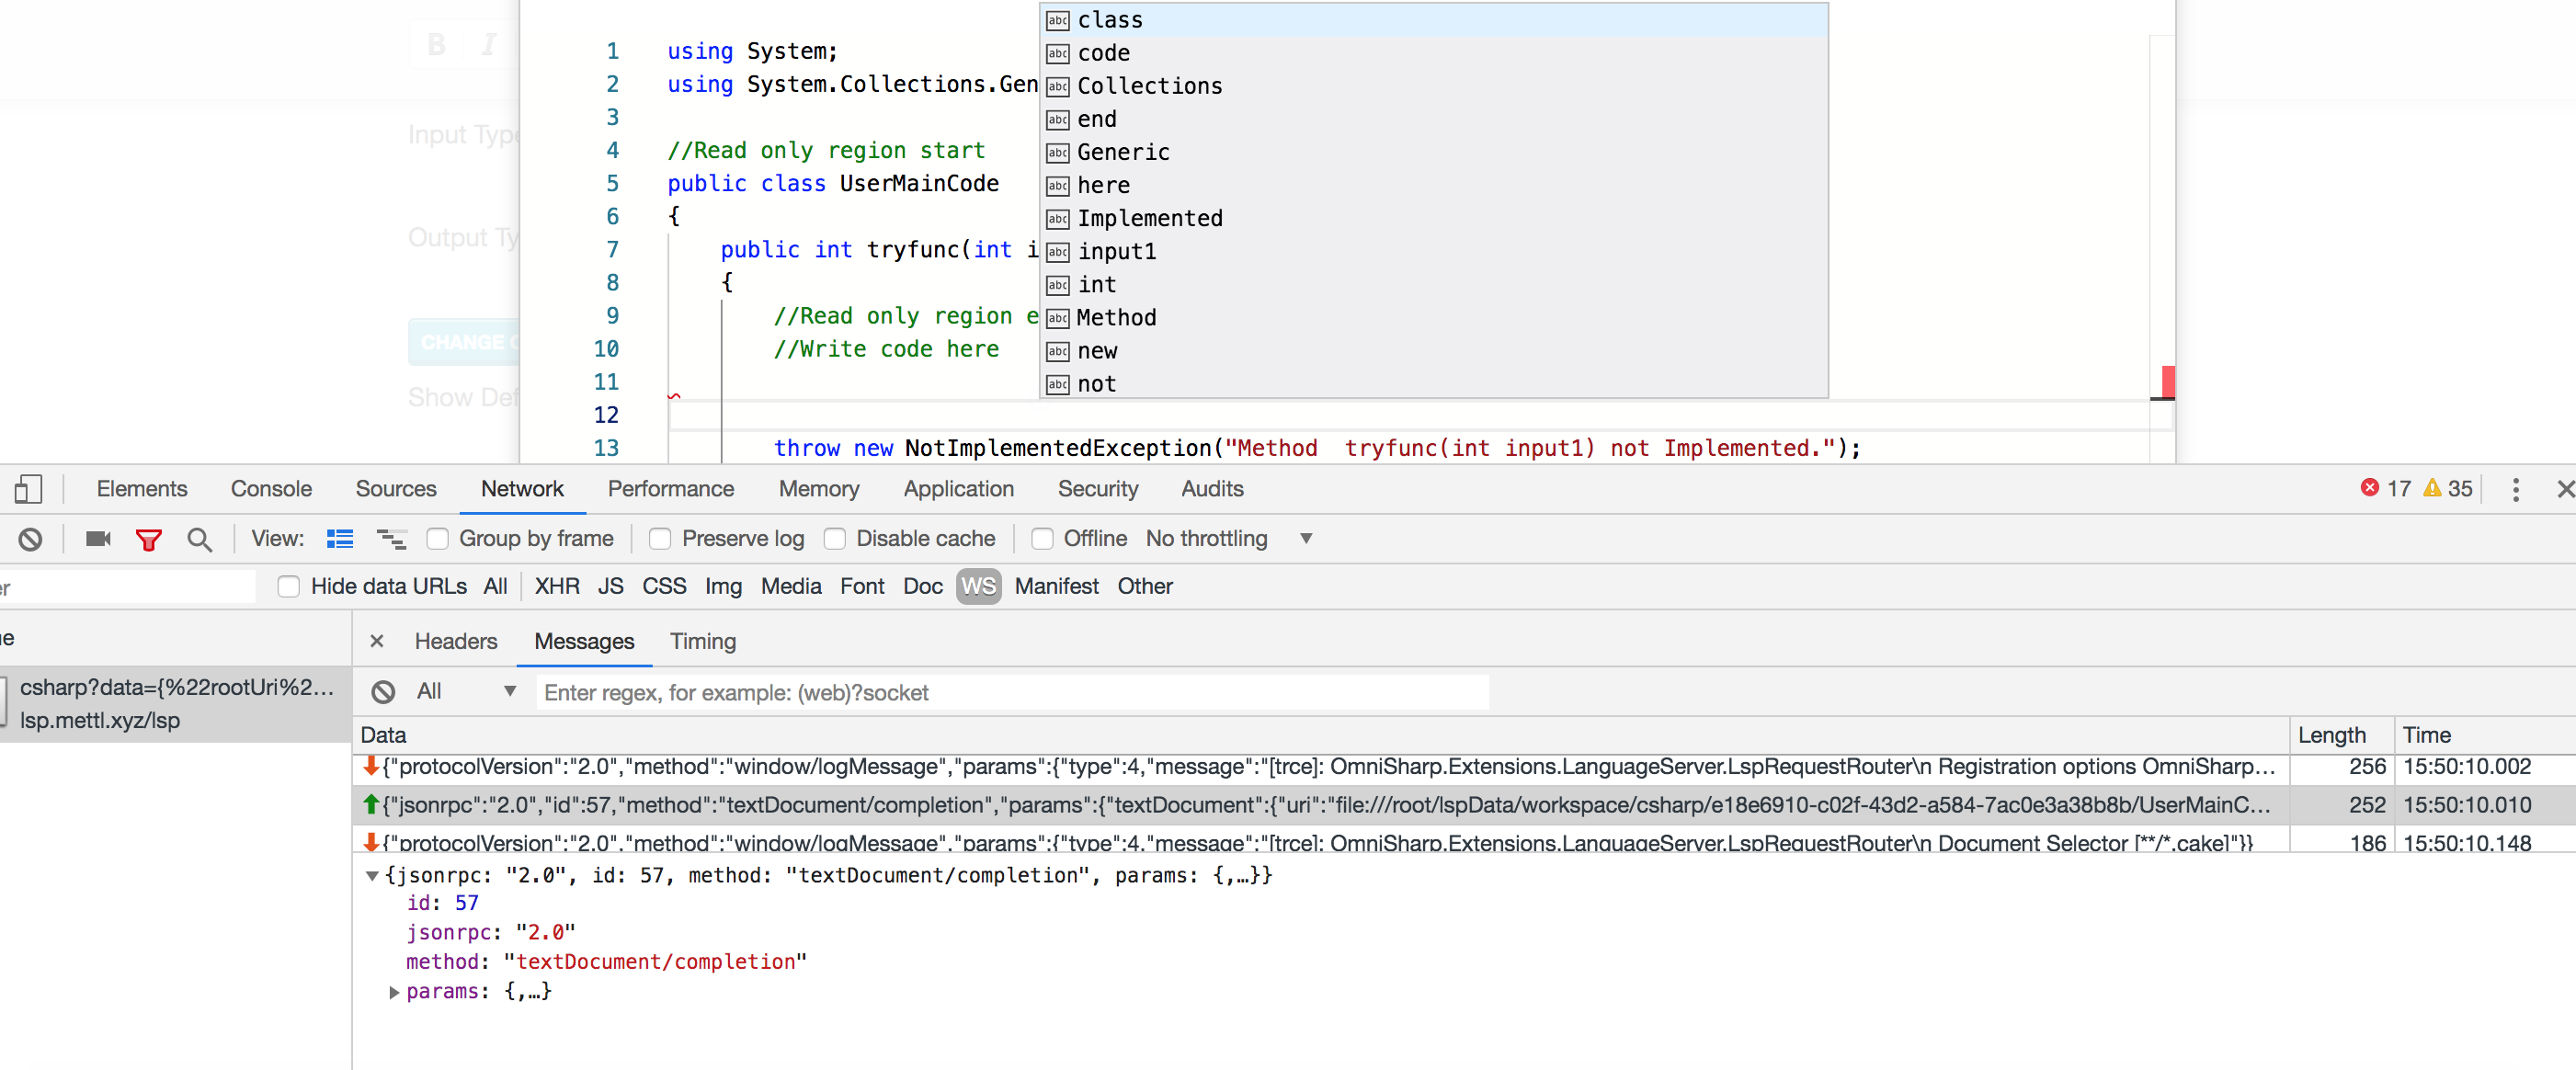The image size is (2576, 1070).
Task: Clear the network requests list
Action: (30, 538)
